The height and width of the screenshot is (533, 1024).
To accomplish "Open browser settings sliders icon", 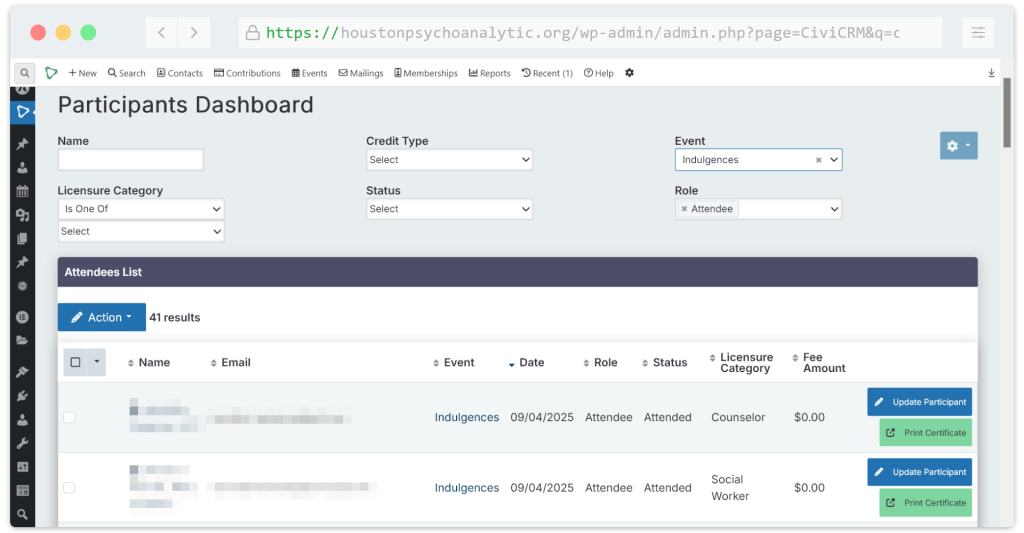I will tap(978, 33).
